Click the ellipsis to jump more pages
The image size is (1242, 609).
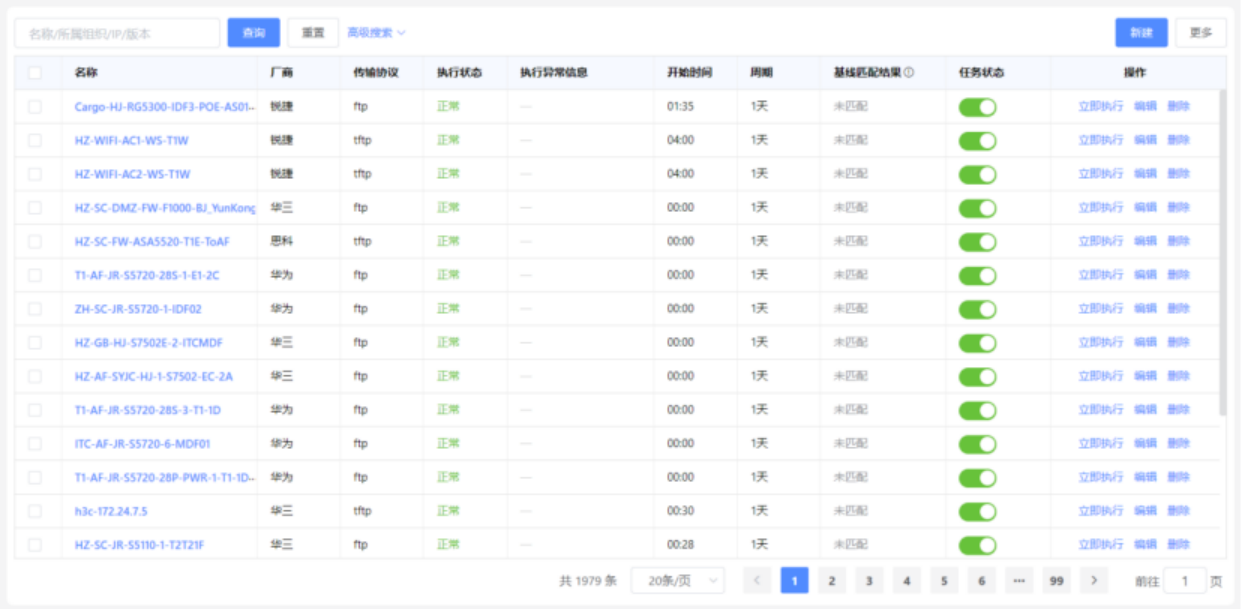tap(1019, 580)
